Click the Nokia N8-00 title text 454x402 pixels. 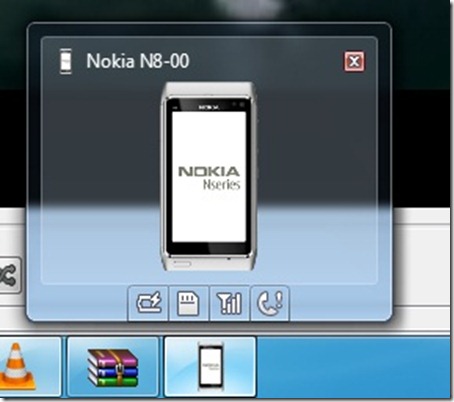pyautogui.click(x=138, y=61)
